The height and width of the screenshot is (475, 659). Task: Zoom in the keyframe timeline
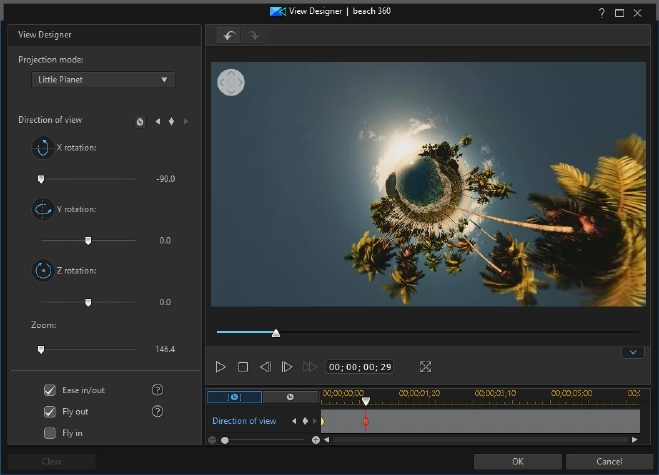pos(316,440)
